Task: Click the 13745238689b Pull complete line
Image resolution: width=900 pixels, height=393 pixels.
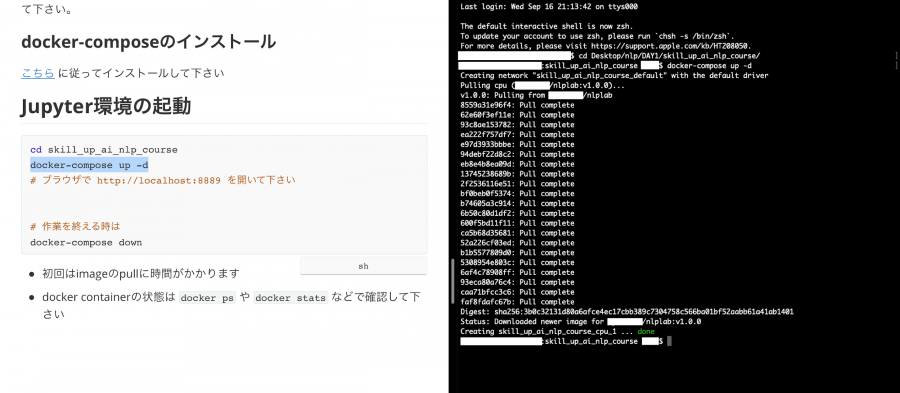Action: click(x=517, y=174)
